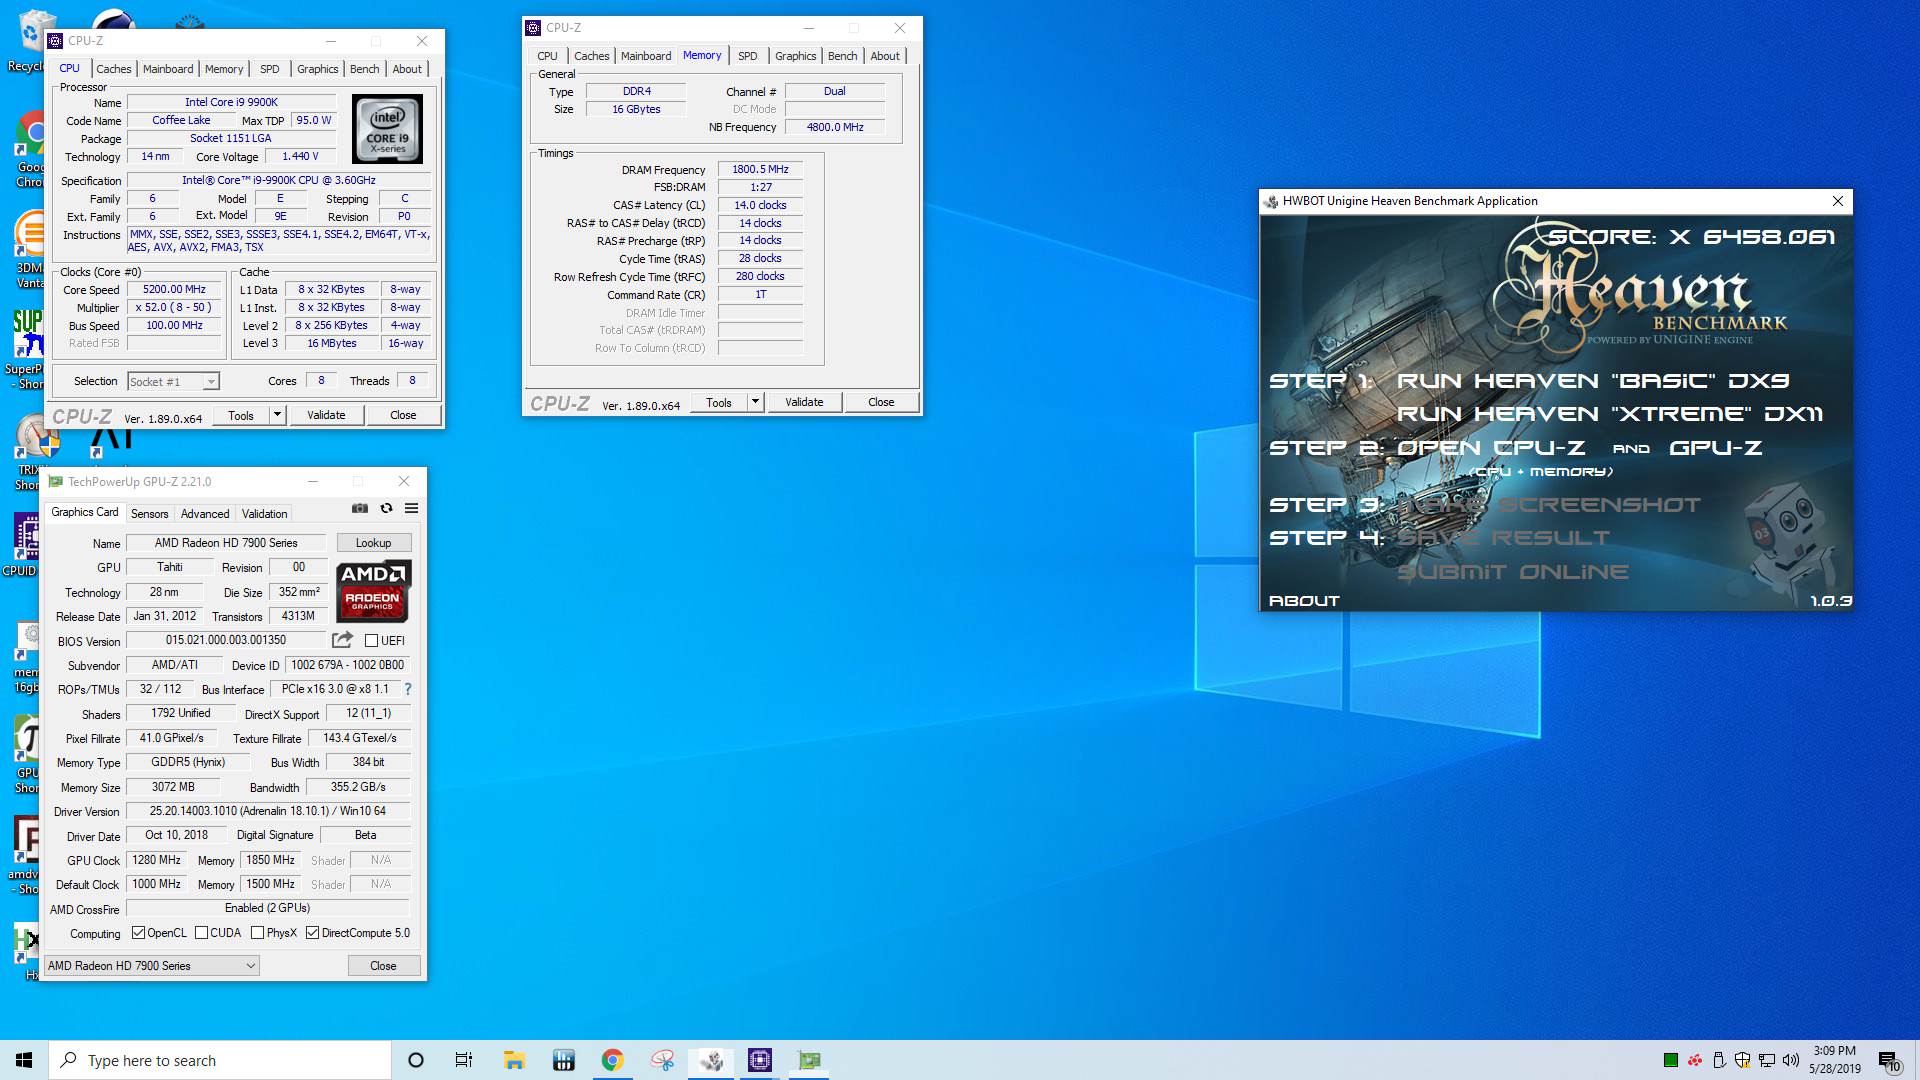Click the Bus Interface question mark icon

point(407,689)
